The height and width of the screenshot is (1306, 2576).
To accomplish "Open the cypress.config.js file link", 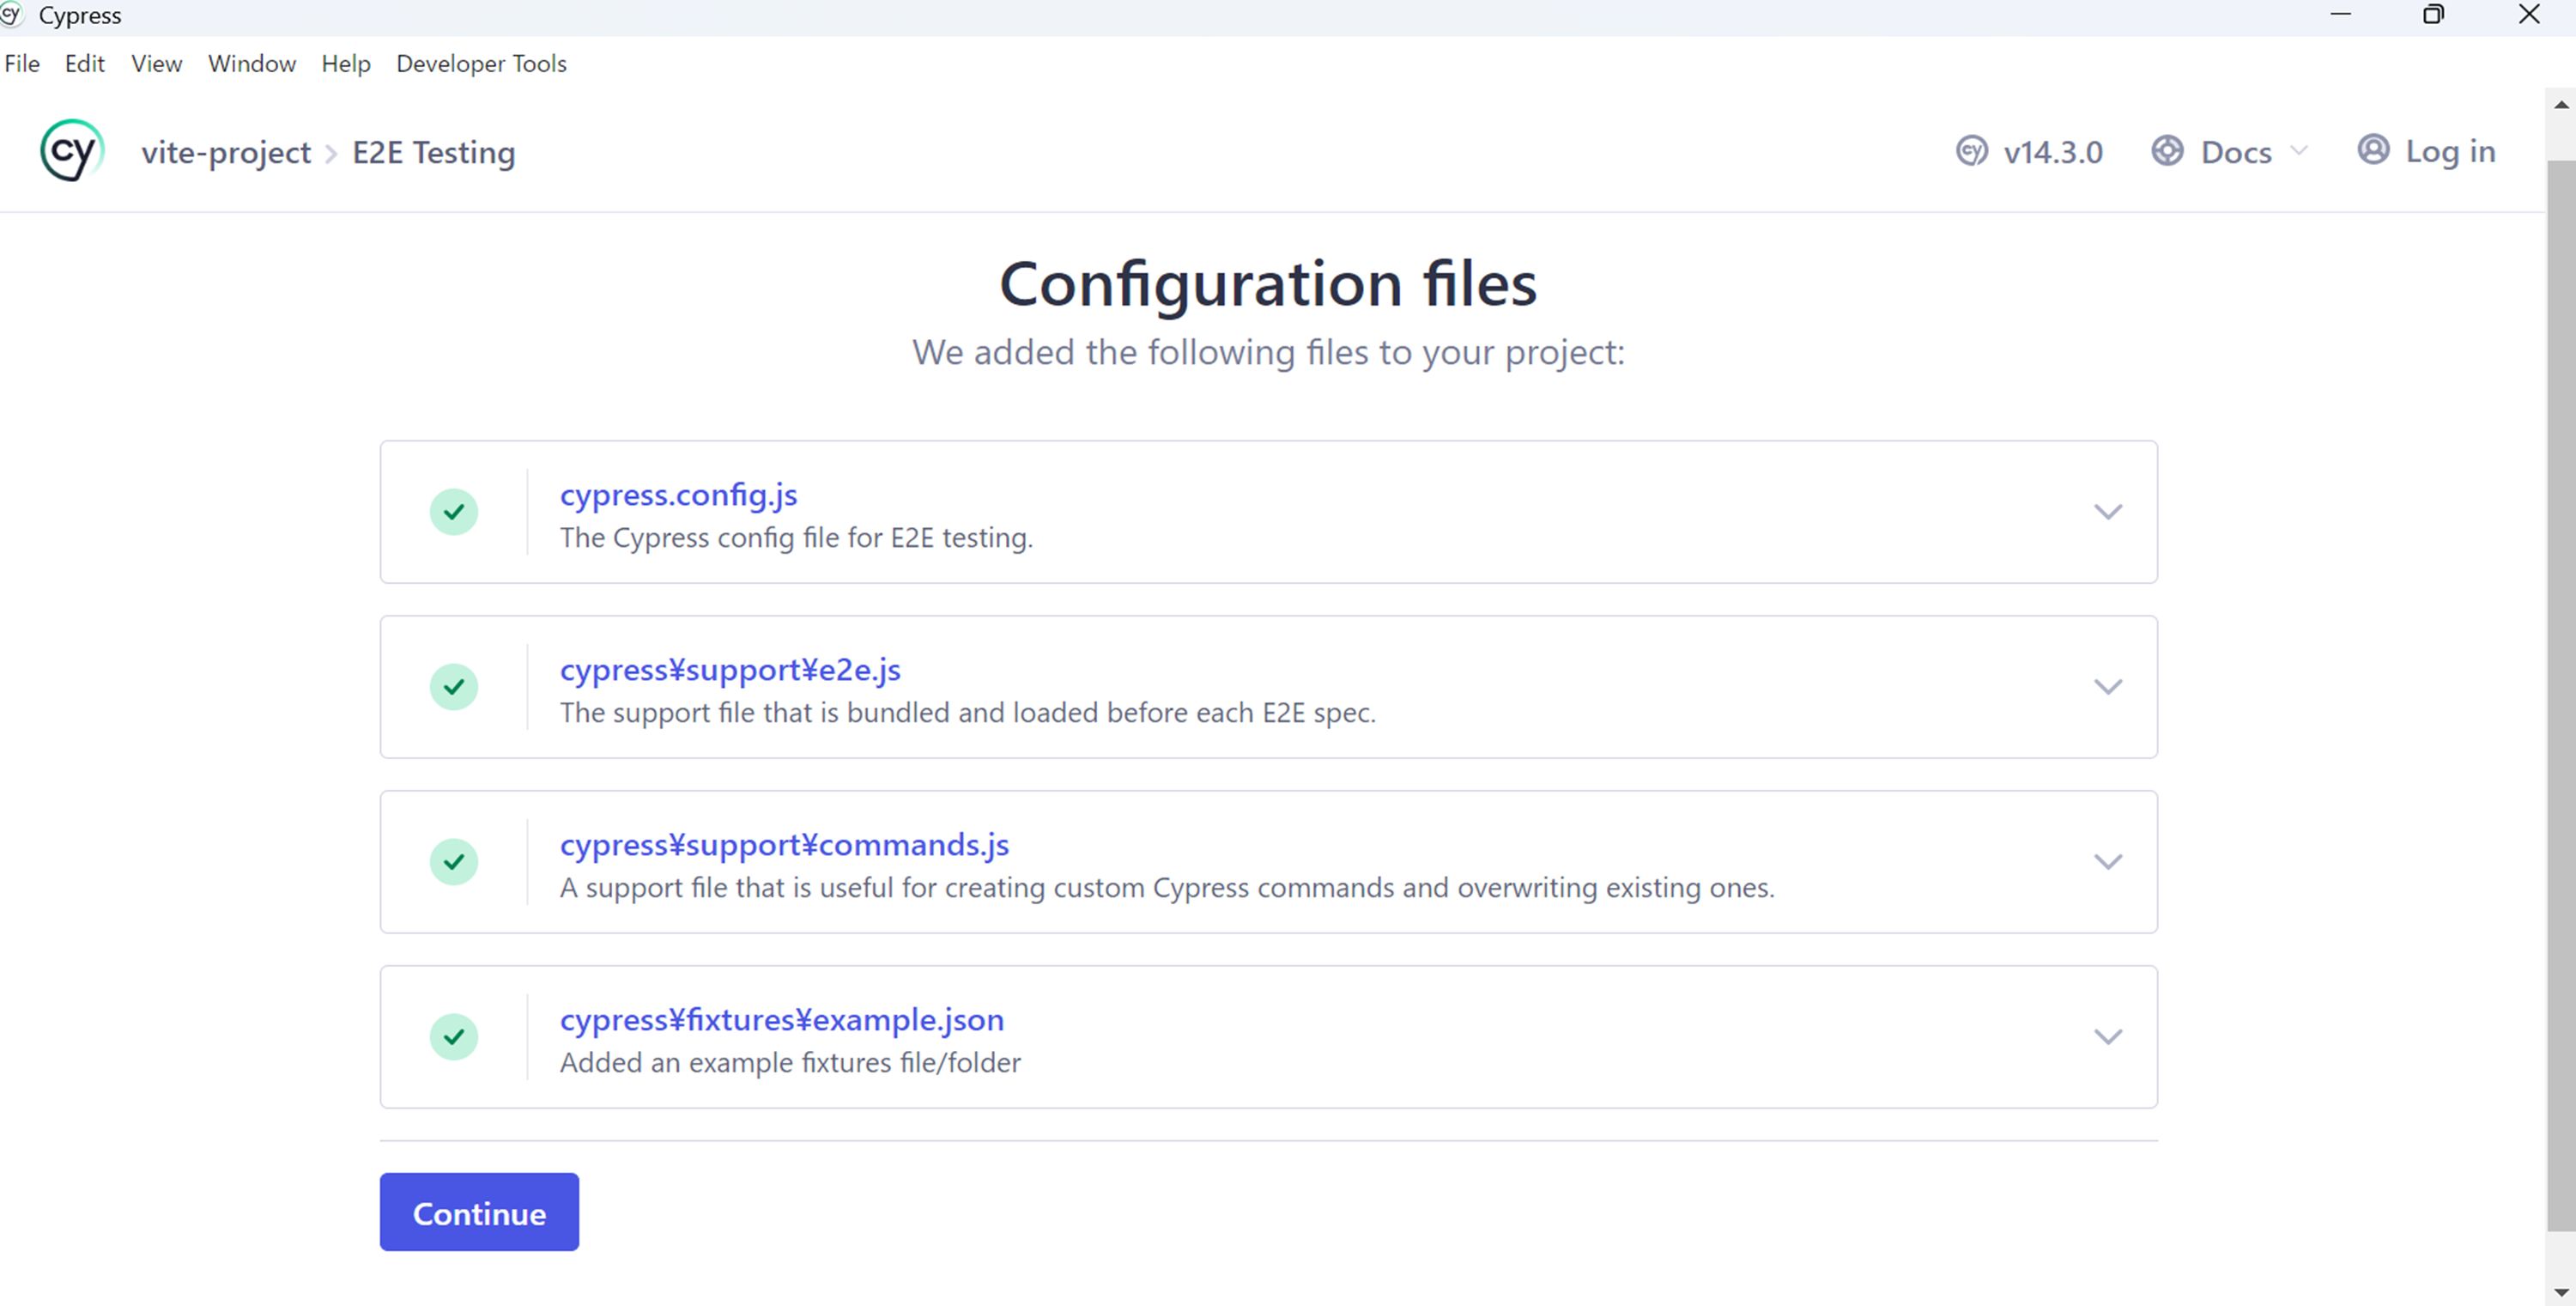I will click(678, 494).
